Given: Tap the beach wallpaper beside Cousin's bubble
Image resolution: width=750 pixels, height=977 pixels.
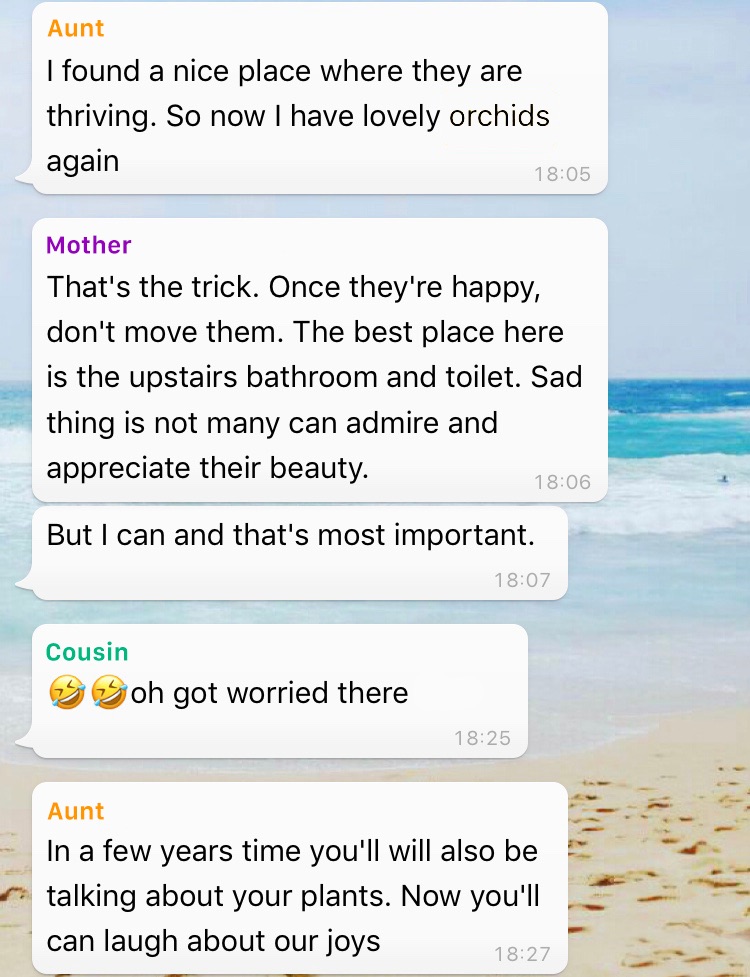Looking at the screenshot, I should click(x=635, y=692).
